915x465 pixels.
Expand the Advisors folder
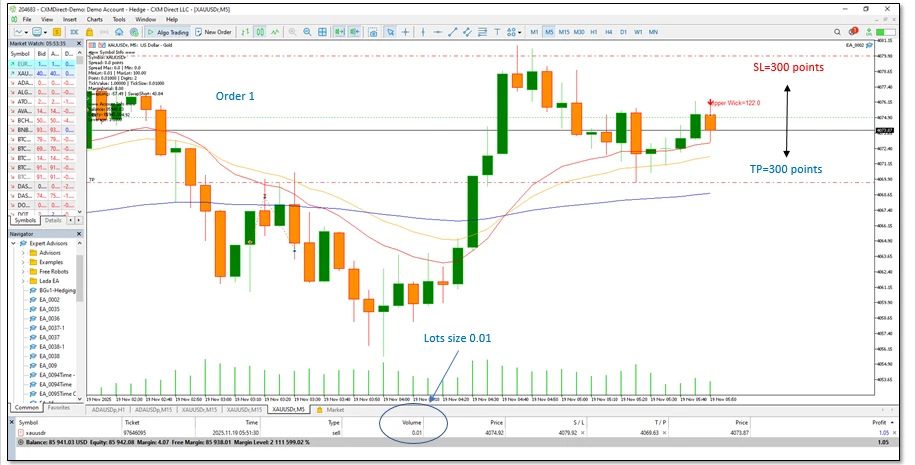point(23,253)
